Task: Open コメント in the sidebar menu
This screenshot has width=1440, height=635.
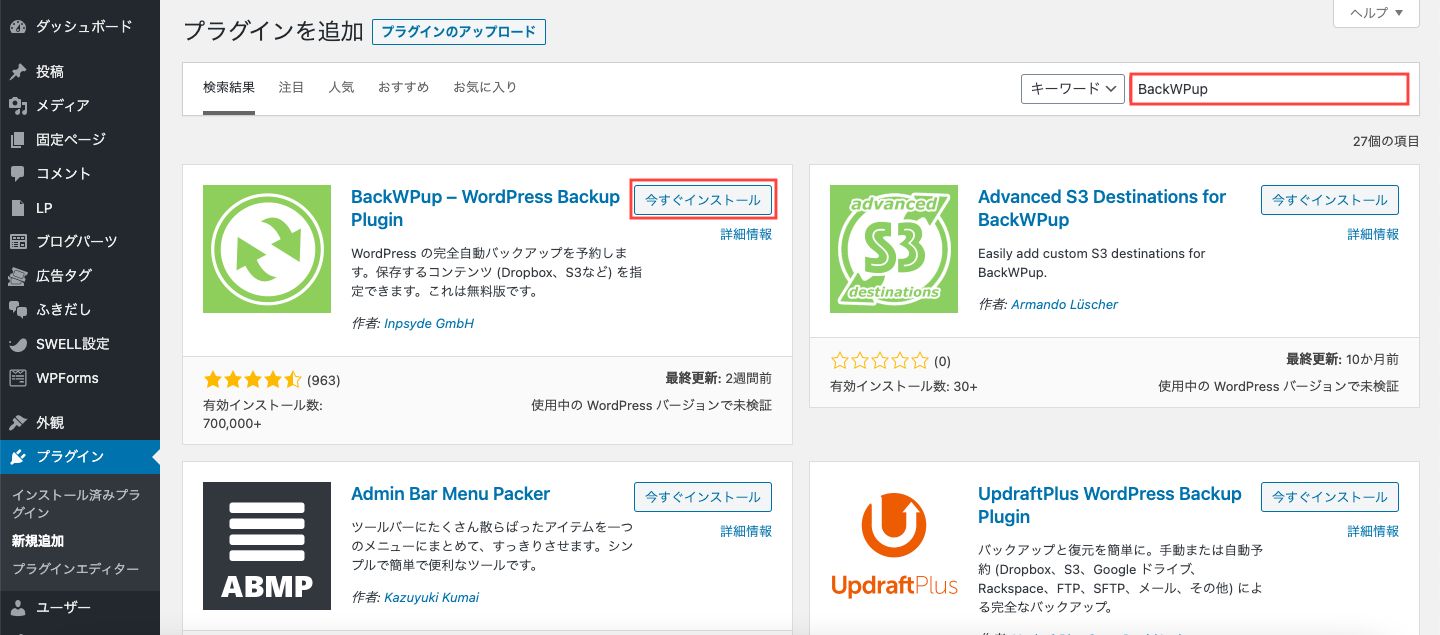Action: pyautogui.click(x=64, y=174)
